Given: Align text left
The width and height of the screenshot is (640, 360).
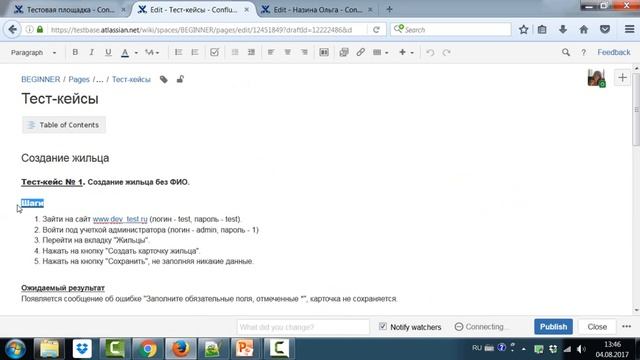Looking at the screenshot, I should [271, 52].
